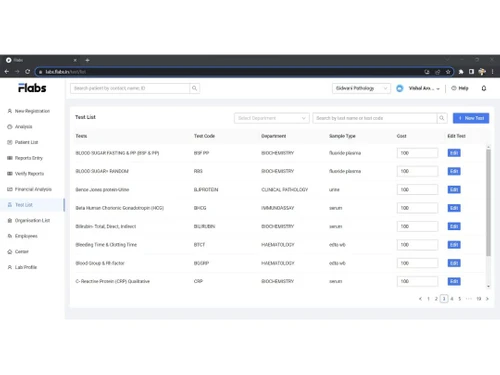The height and width of the screenshot is (375, 500).
Task: Open the Help link
Action: click(460, 88)
